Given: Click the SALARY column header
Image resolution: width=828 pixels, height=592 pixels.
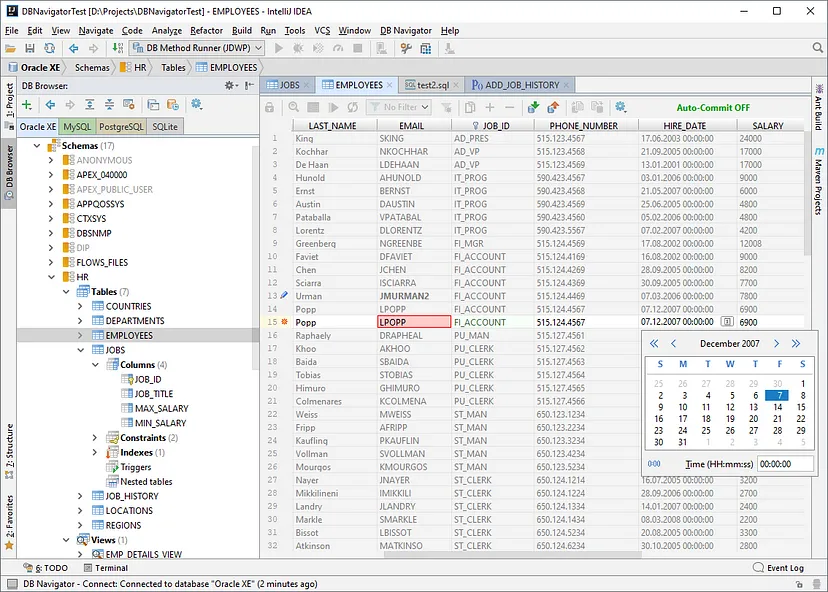Looking at the screenshot, I should [768, 126].
